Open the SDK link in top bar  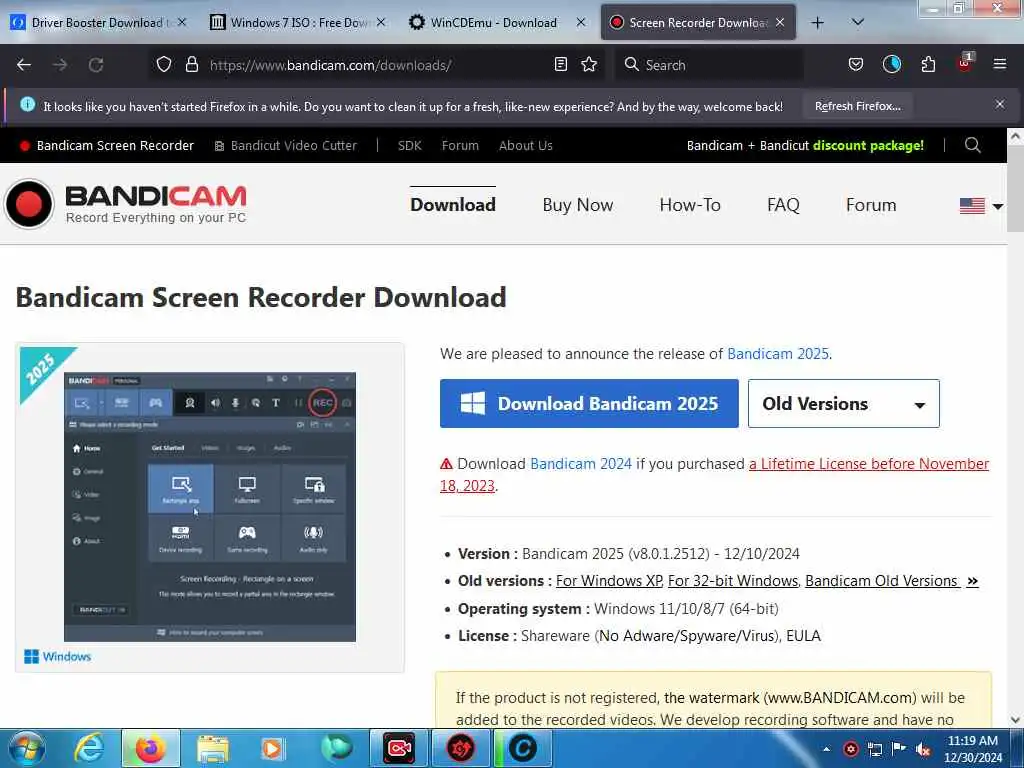pos(409,146)
